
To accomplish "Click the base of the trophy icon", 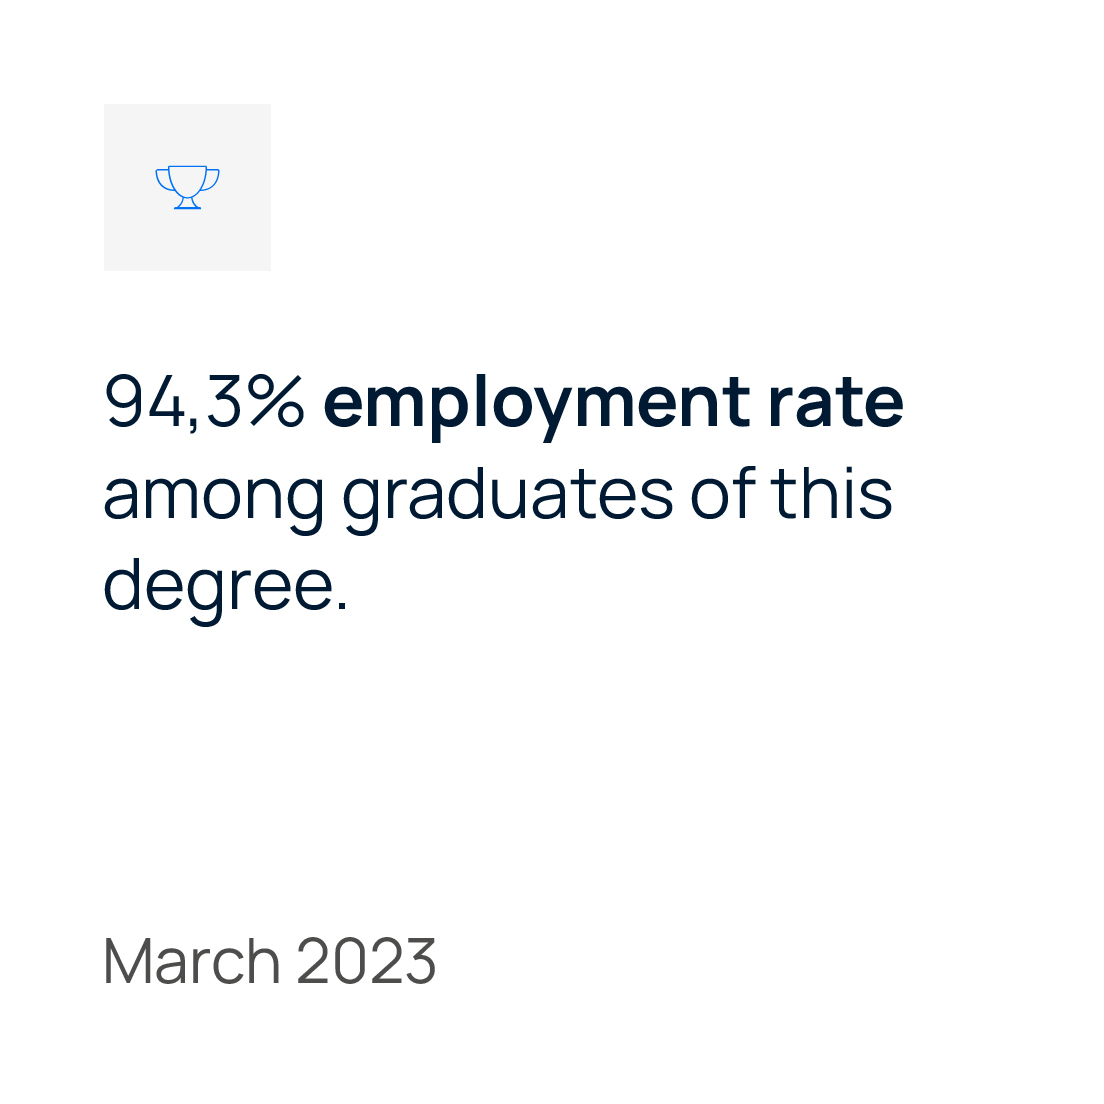I will coord(187,205).
